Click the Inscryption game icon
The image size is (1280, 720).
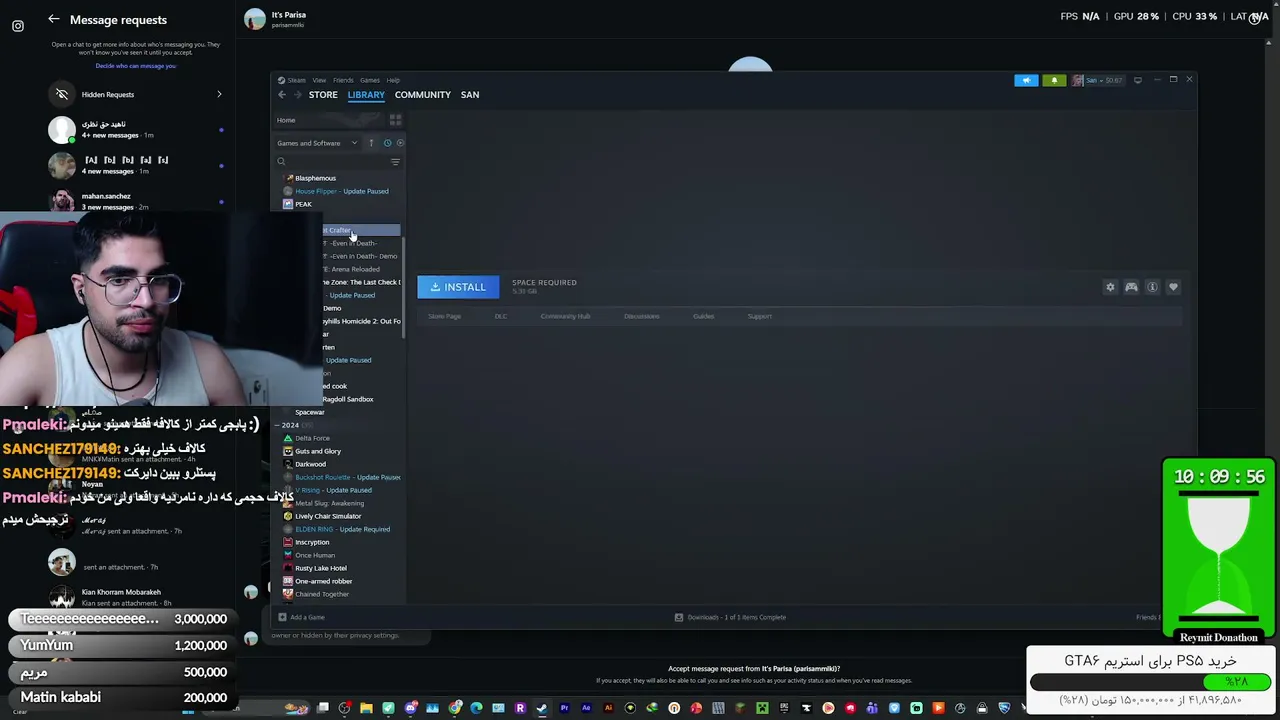pos(288,542)
